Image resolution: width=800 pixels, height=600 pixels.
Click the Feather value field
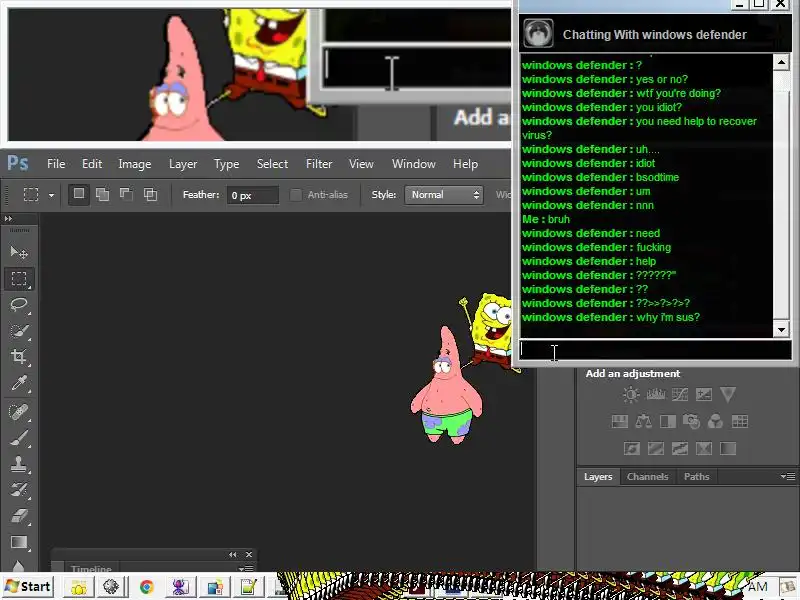[253, 195]
